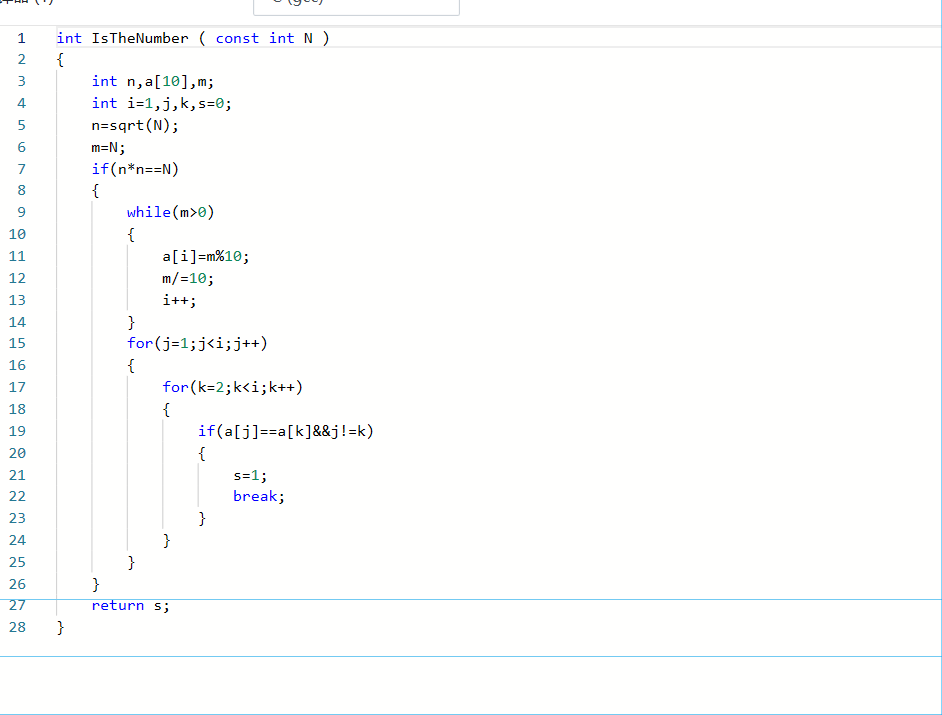Select line number 5 in the gutter
942x715 pixels.
(22, 126)
